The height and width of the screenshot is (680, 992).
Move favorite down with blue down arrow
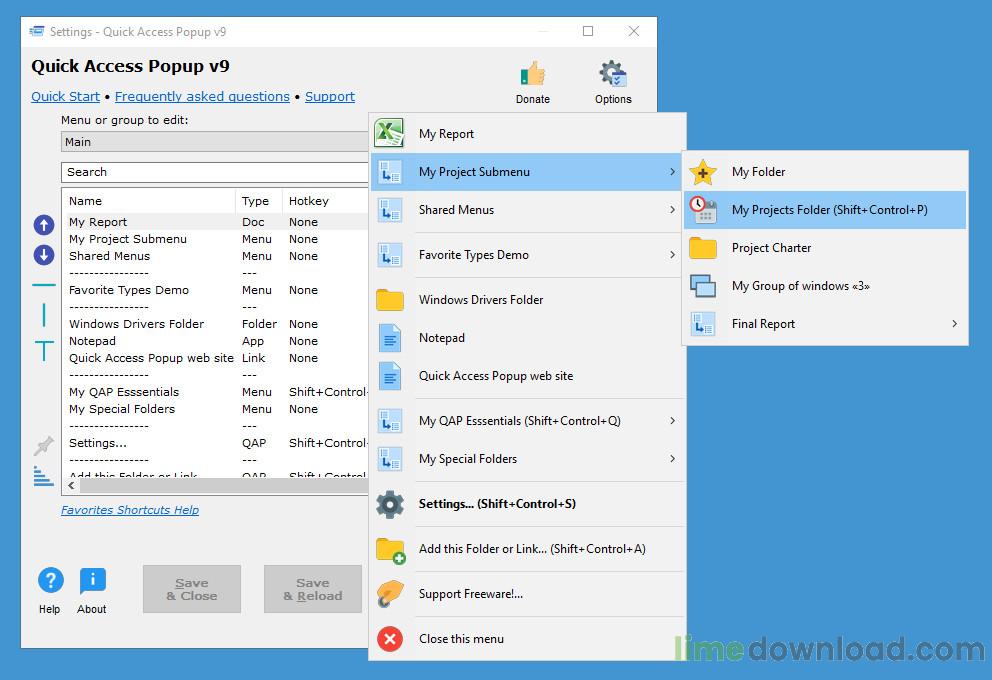tap(44, 255)
